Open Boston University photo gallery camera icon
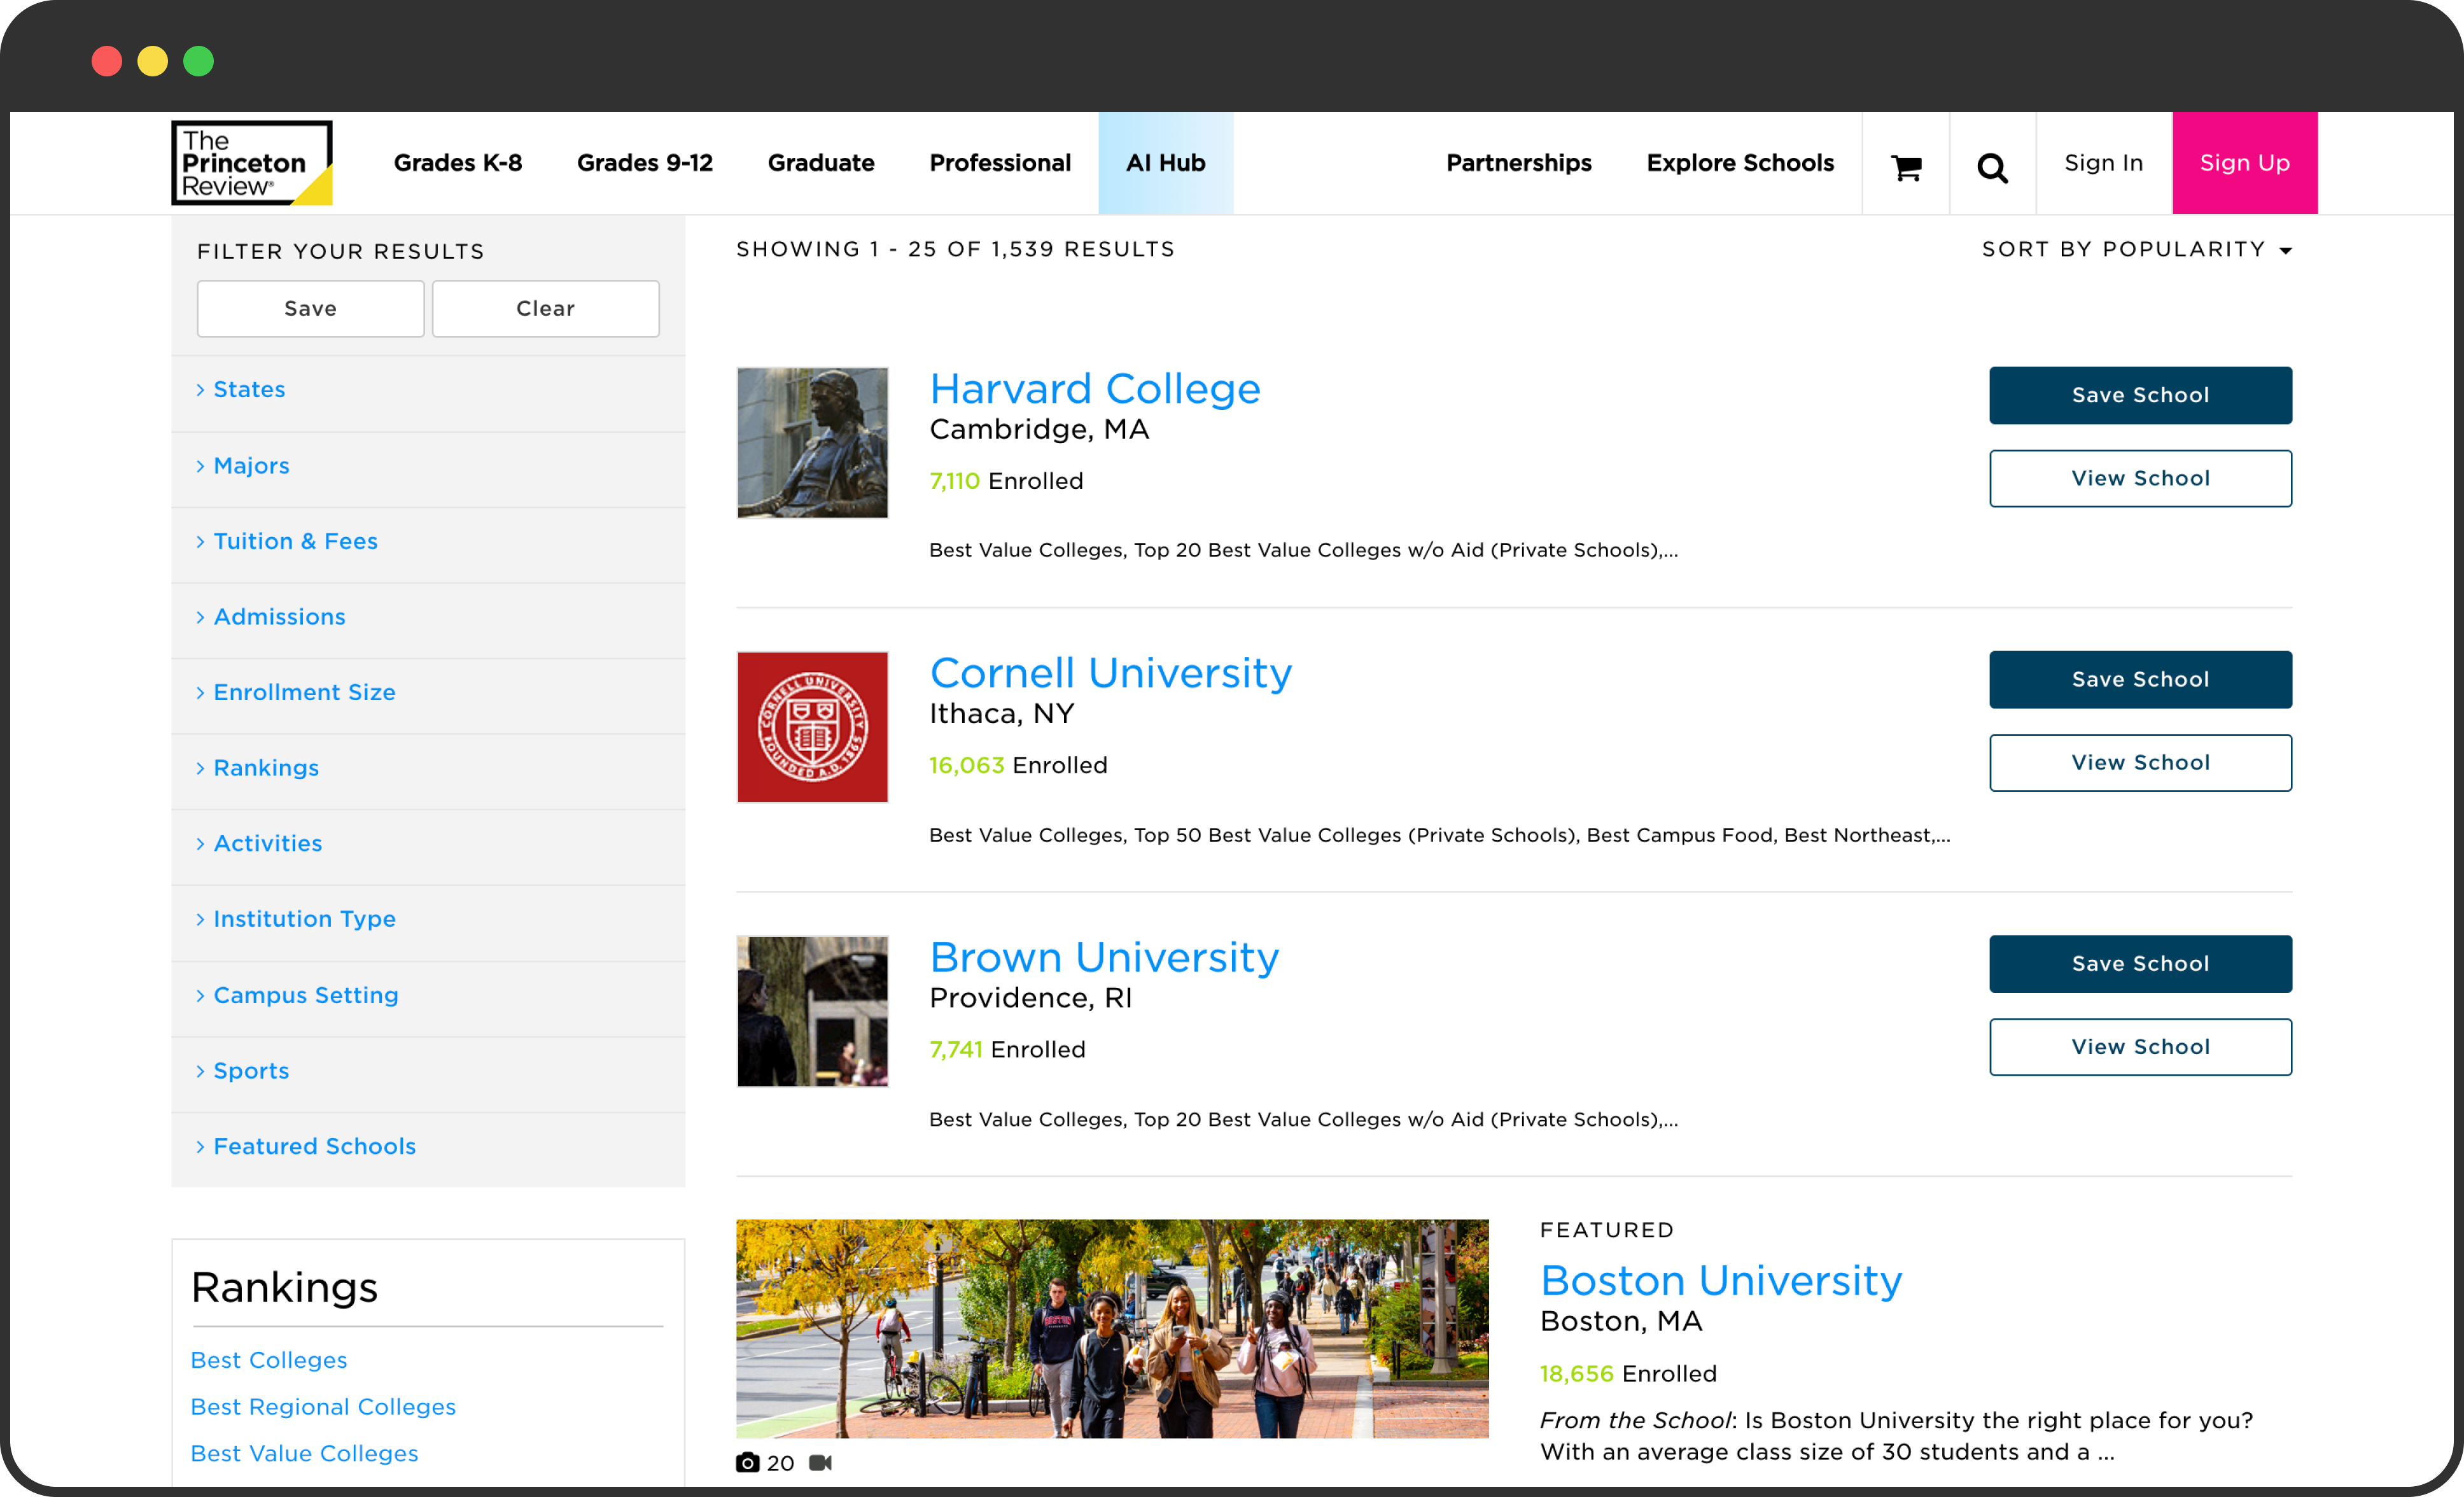 point(747,1463)
